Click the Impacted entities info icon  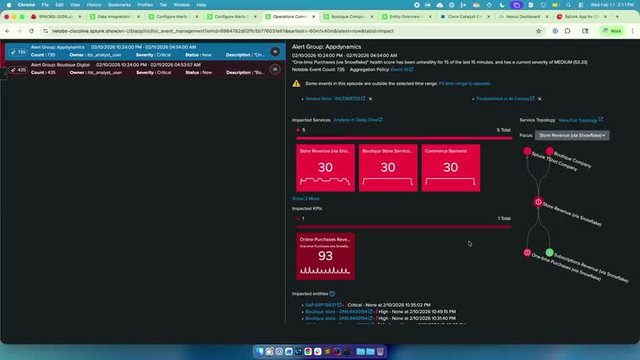(332, 294)
